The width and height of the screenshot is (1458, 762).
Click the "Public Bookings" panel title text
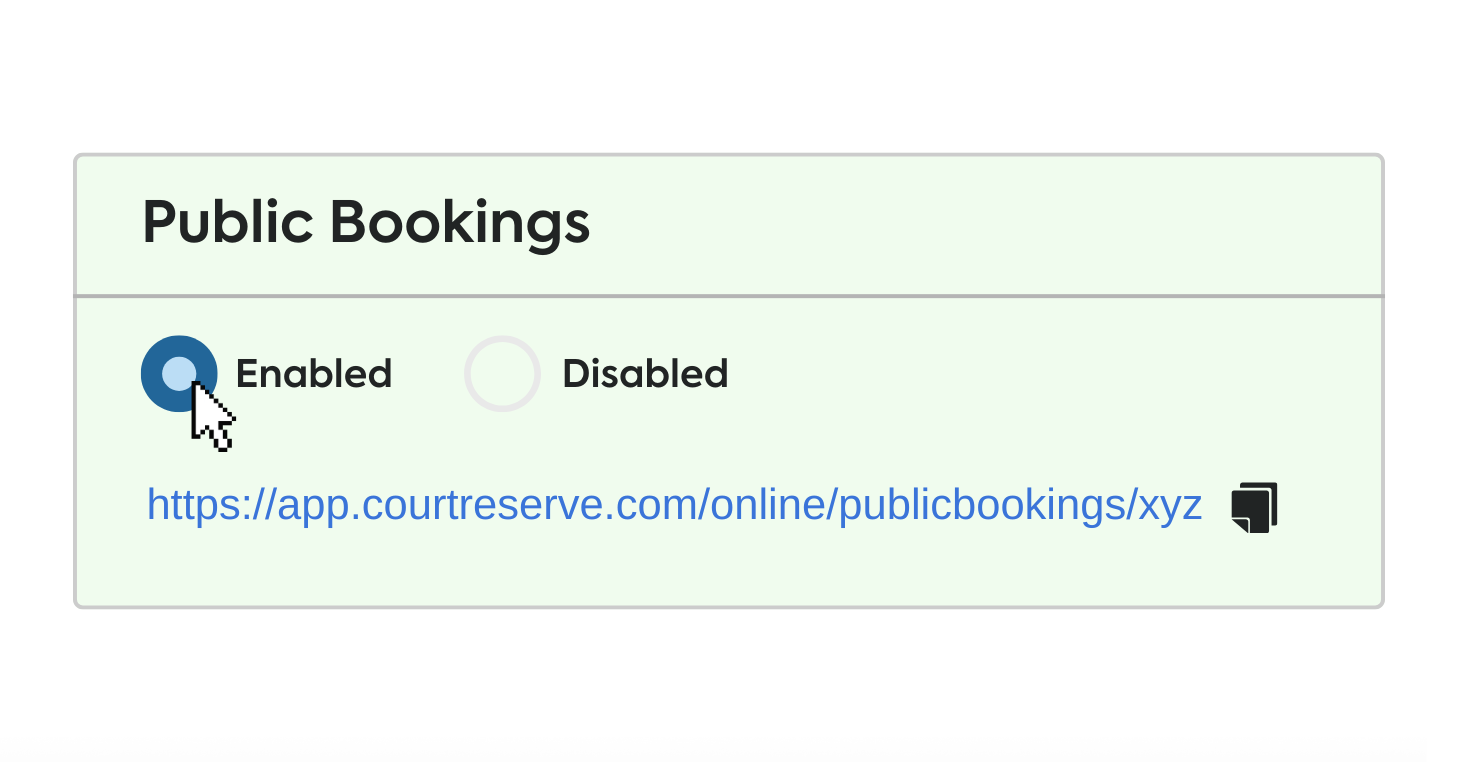(366, 222)
